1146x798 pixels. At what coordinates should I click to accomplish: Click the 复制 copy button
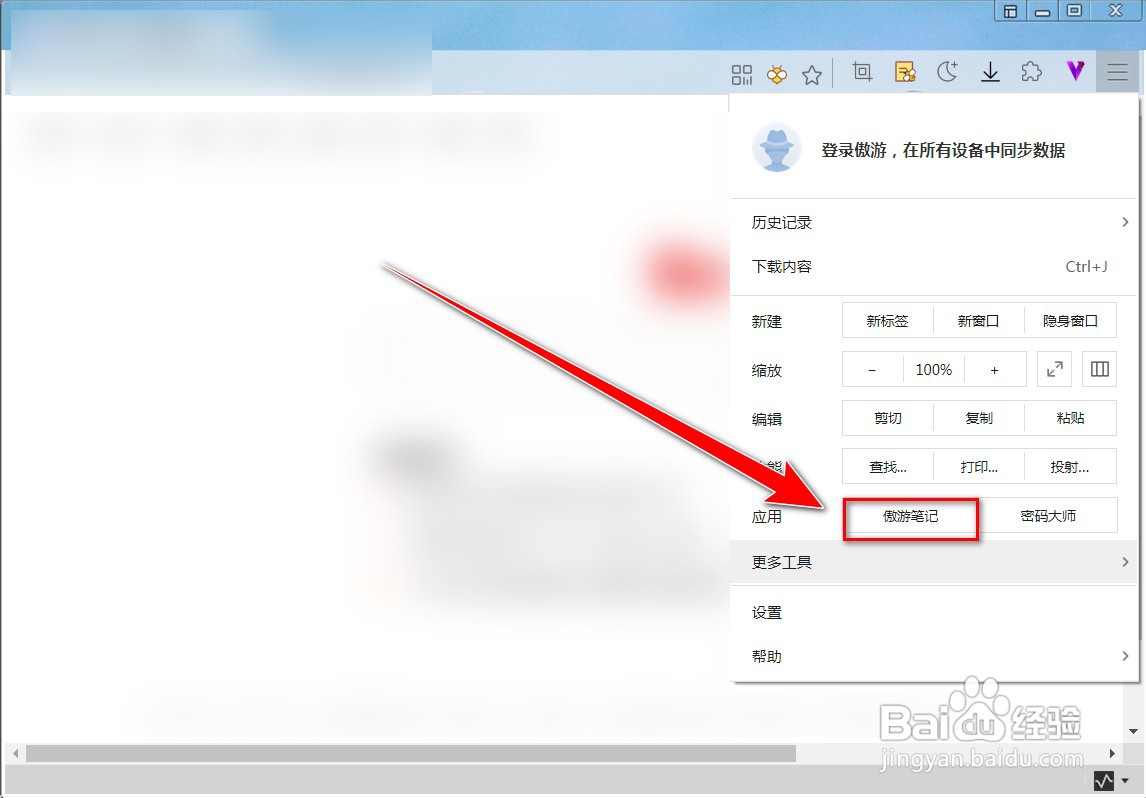(x=979, y=418)
